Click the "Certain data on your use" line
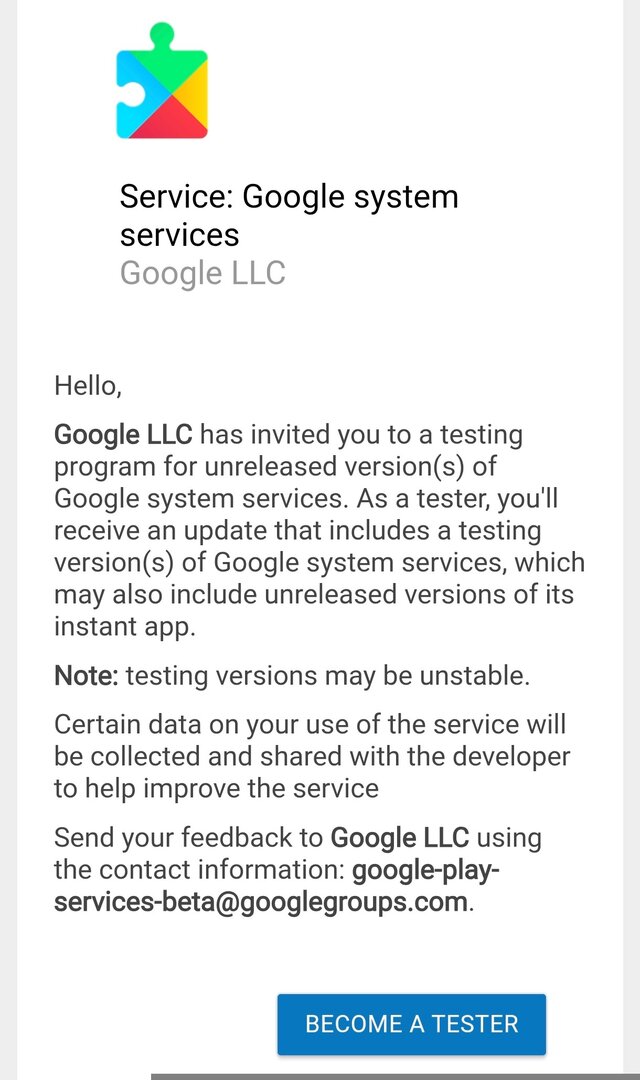This screenshot has width=640, height=1080. click(x=310, y=724)
